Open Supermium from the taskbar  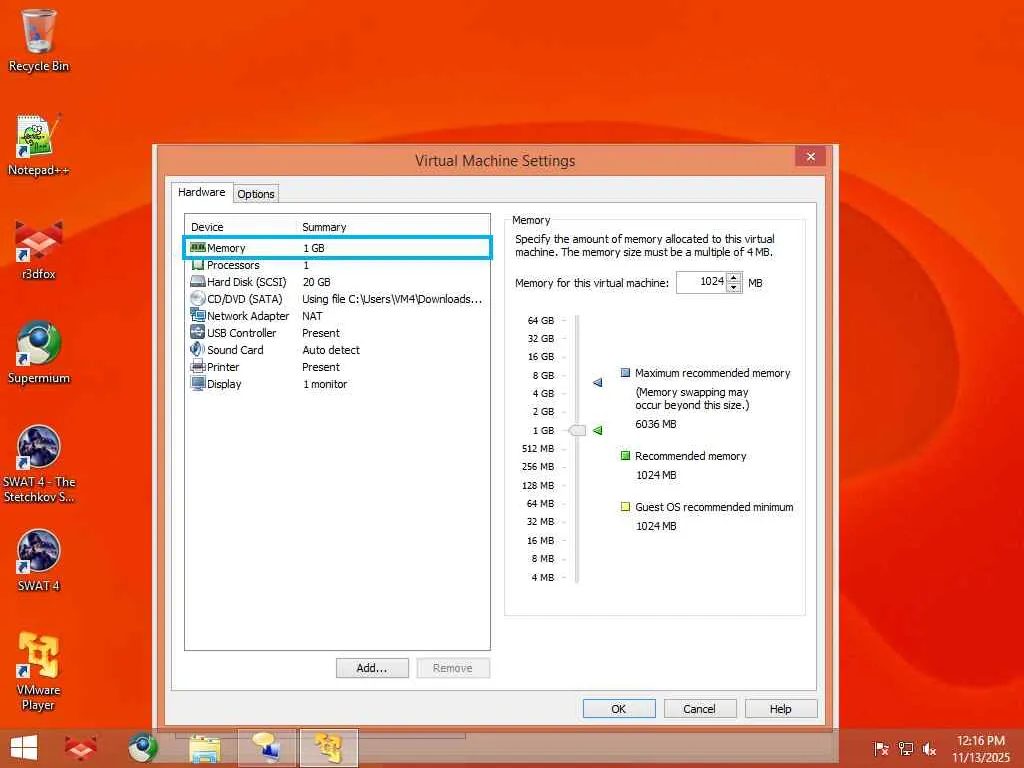point(142,748)
